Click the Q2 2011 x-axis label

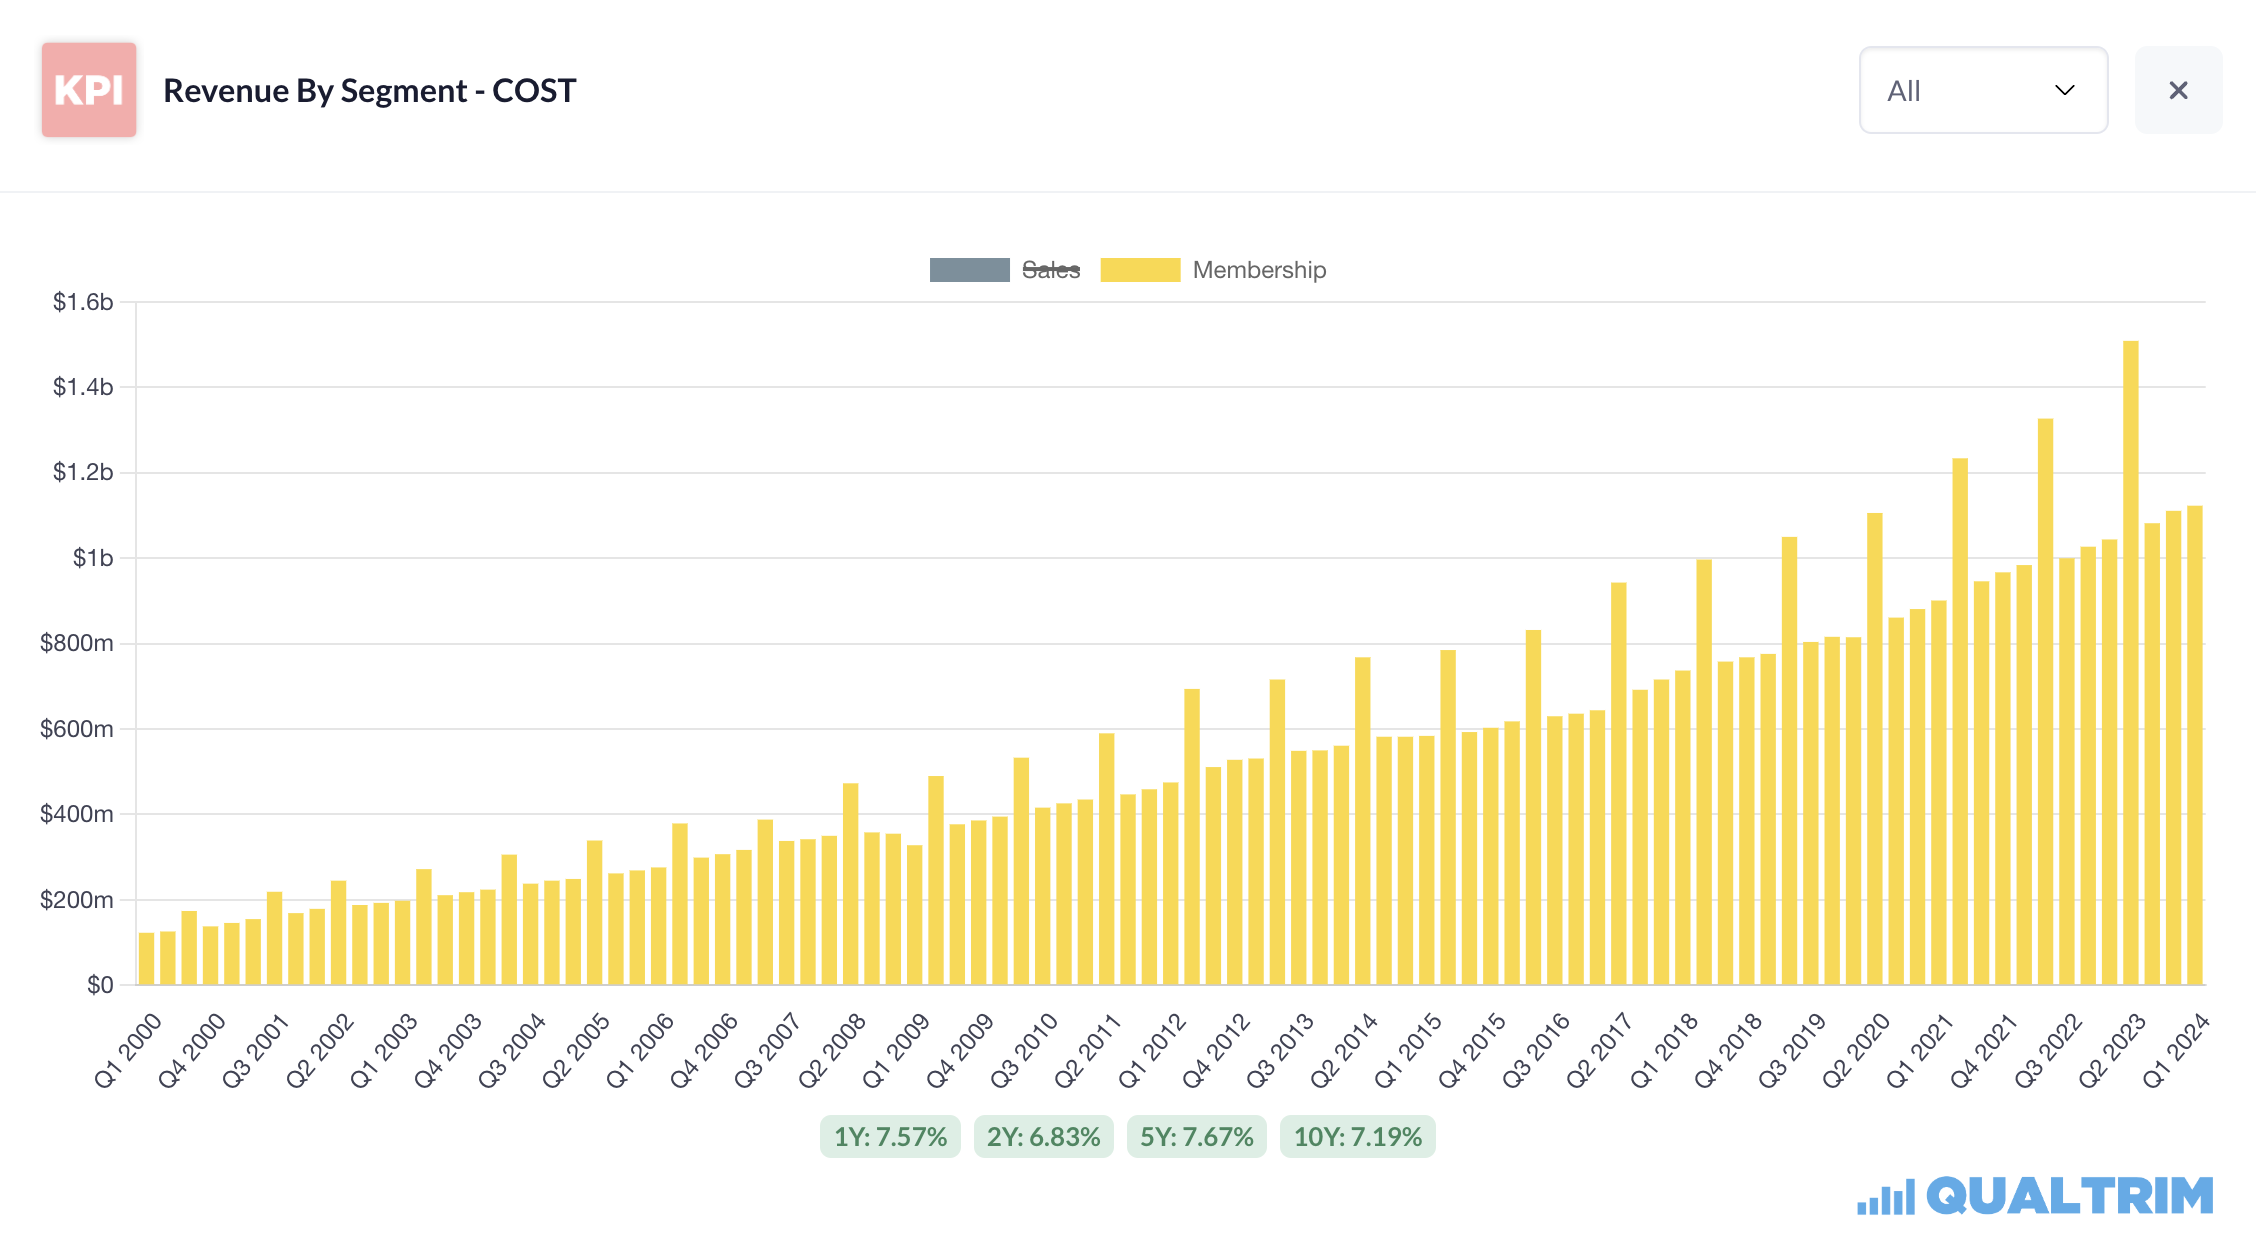(1087, 1050)
